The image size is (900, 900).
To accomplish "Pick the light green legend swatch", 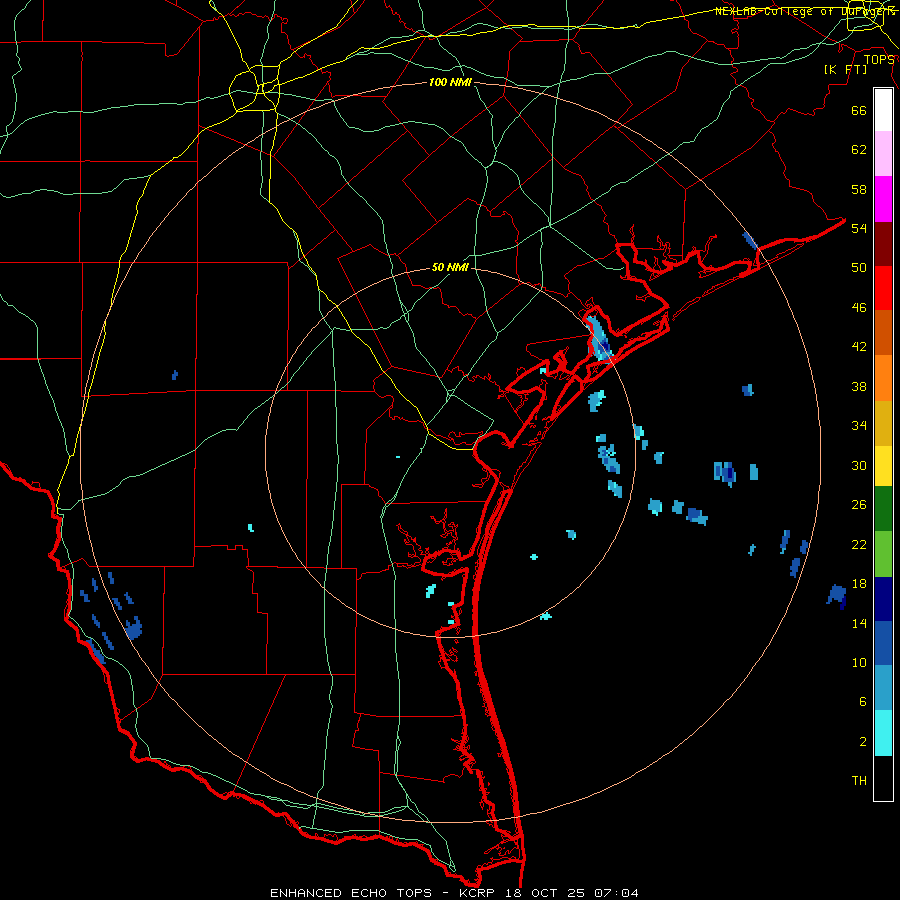I will click(883, 554).
